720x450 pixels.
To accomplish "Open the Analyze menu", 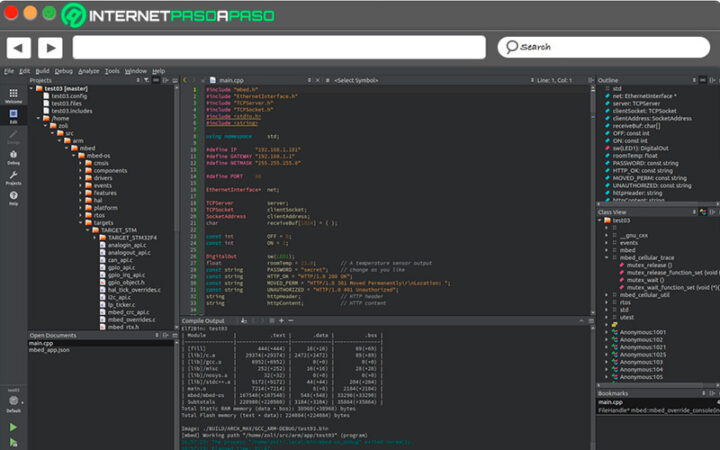I will click(88, 71).
